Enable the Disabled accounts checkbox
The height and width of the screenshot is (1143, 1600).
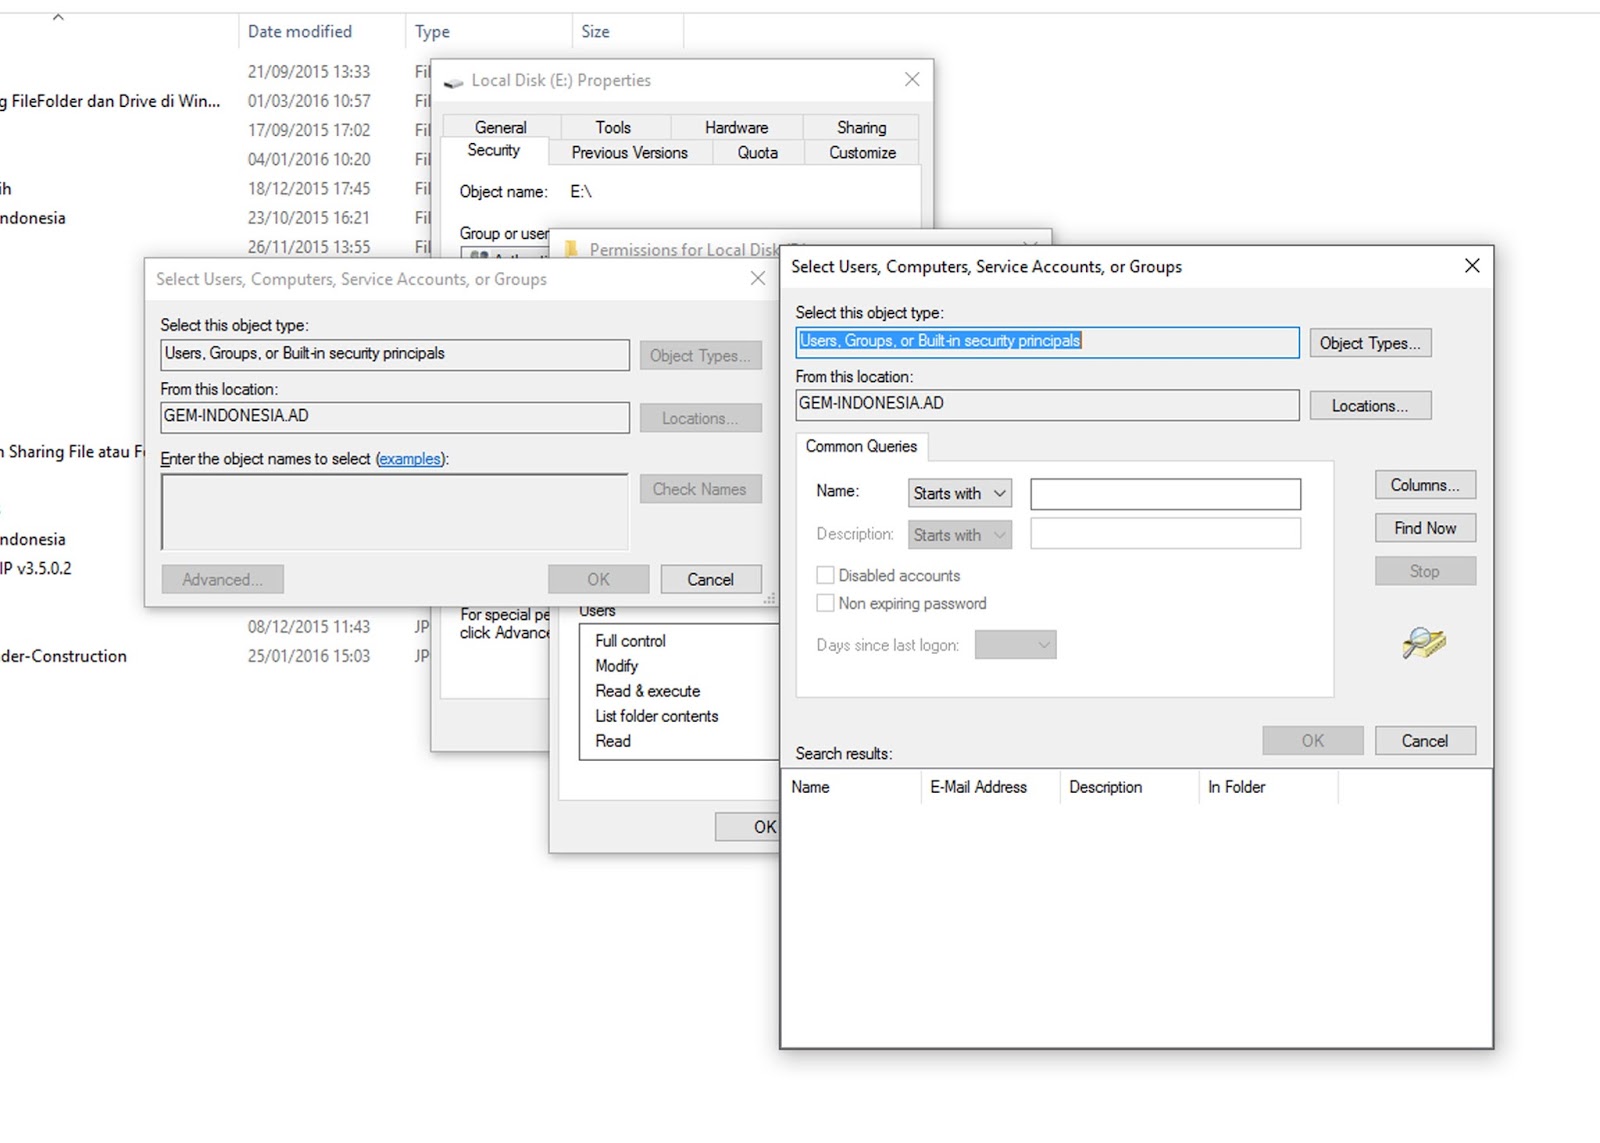[825, 575]
